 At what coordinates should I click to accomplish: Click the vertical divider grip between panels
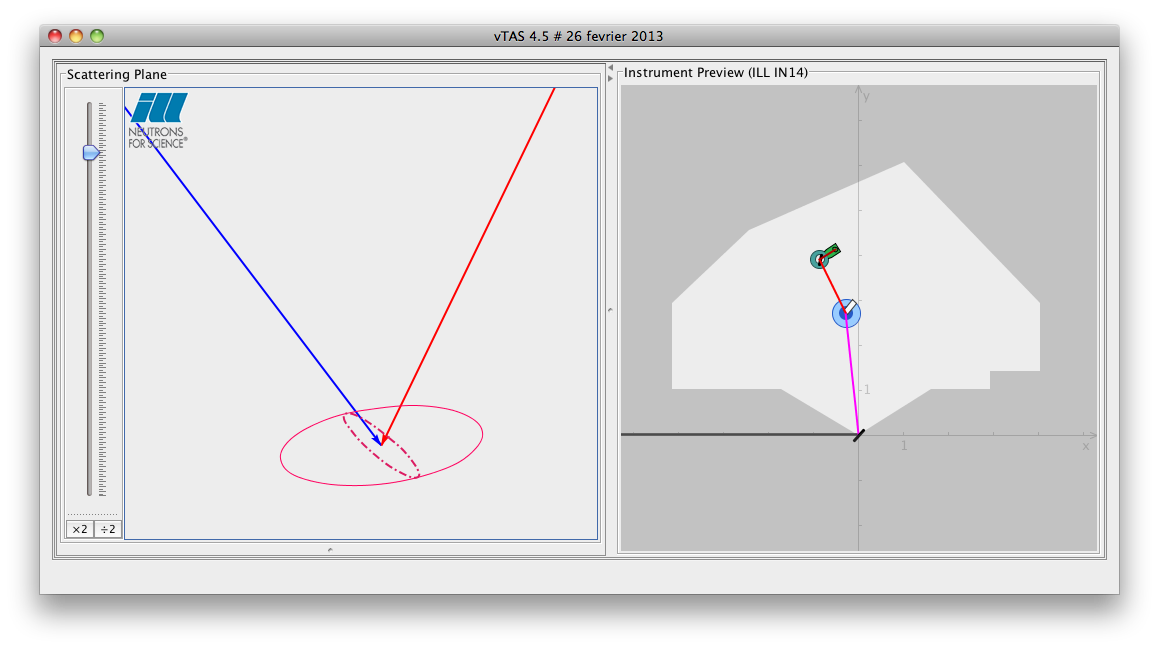tap(611, 311)
